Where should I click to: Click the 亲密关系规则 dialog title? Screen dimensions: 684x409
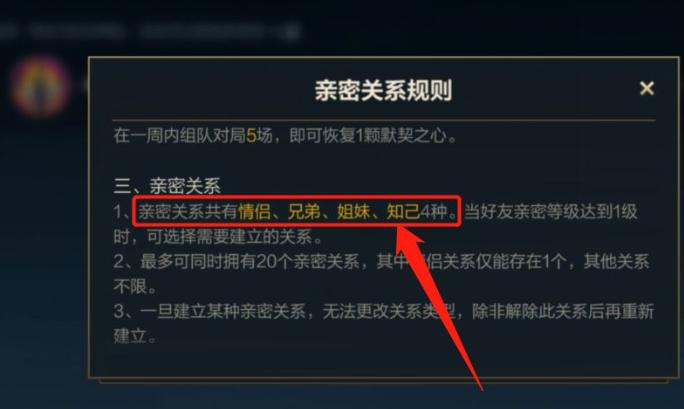coord(383,90)
